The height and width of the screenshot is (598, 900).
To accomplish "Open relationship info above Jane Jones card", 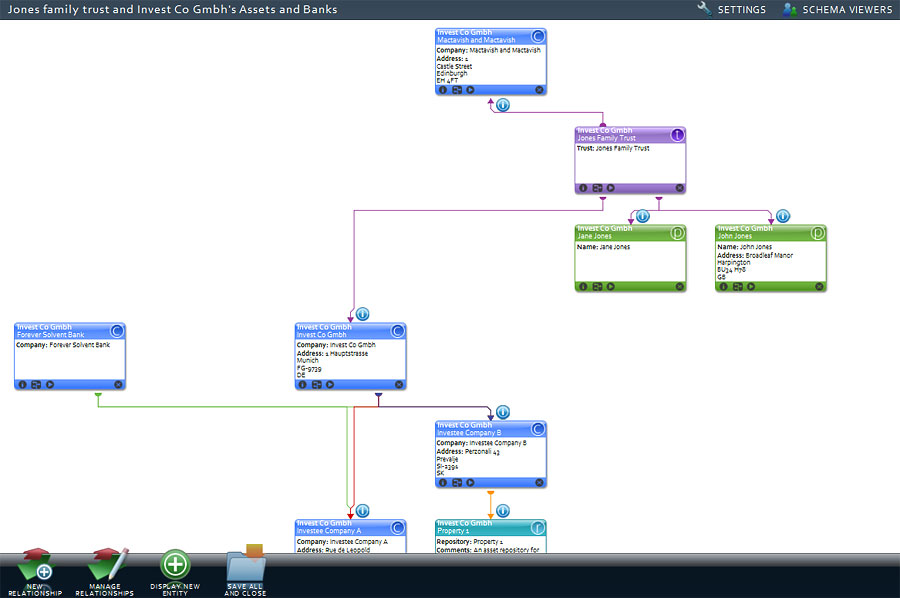I will point(643,216).
